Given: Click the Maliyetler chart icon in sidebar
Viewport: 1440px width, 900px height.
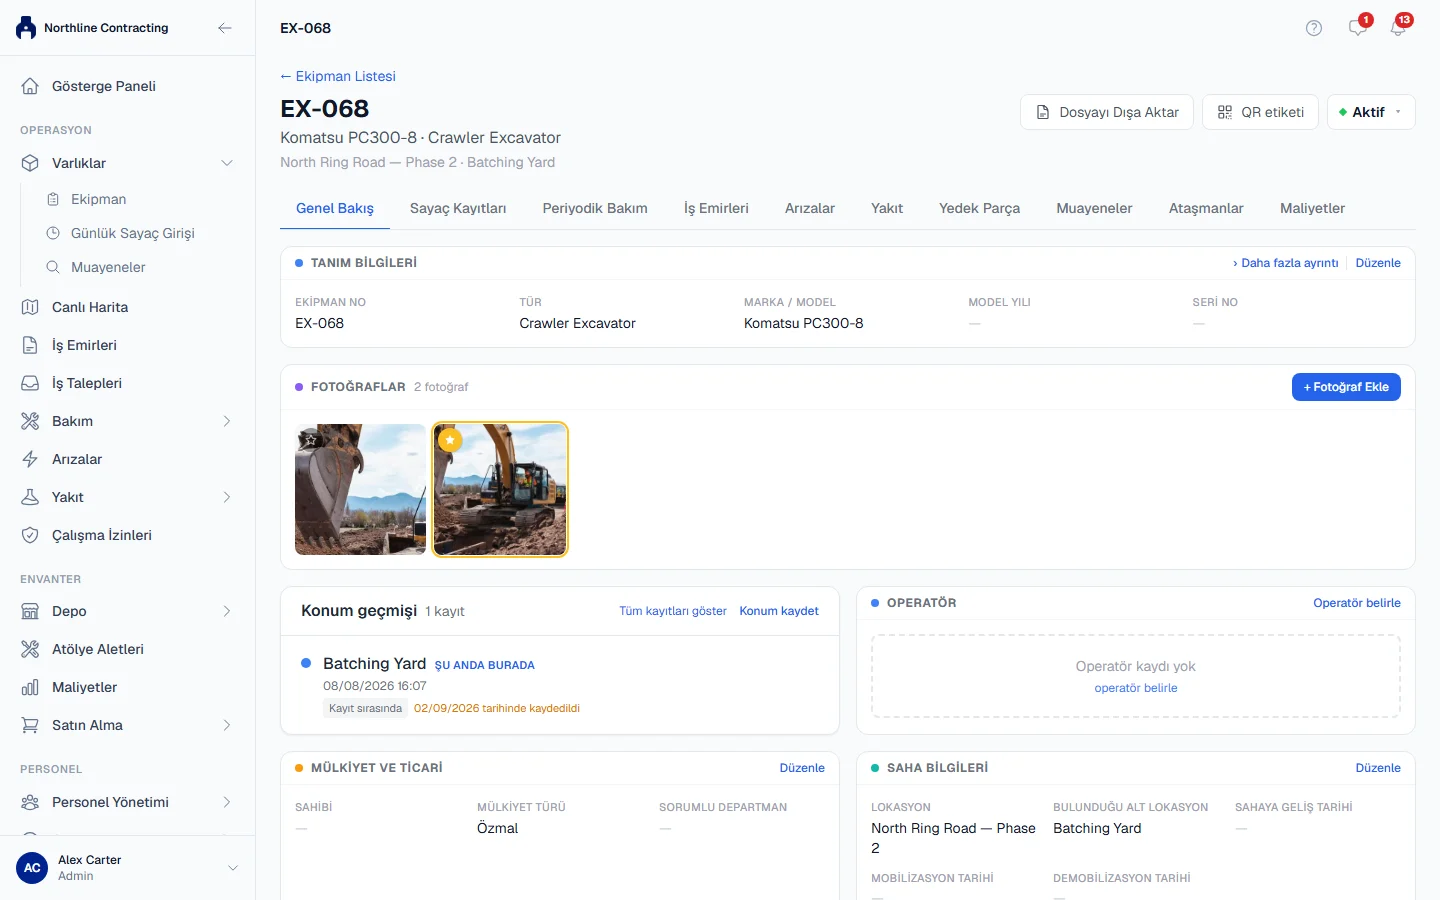Looking at the screenshot, I should (30, 687).
